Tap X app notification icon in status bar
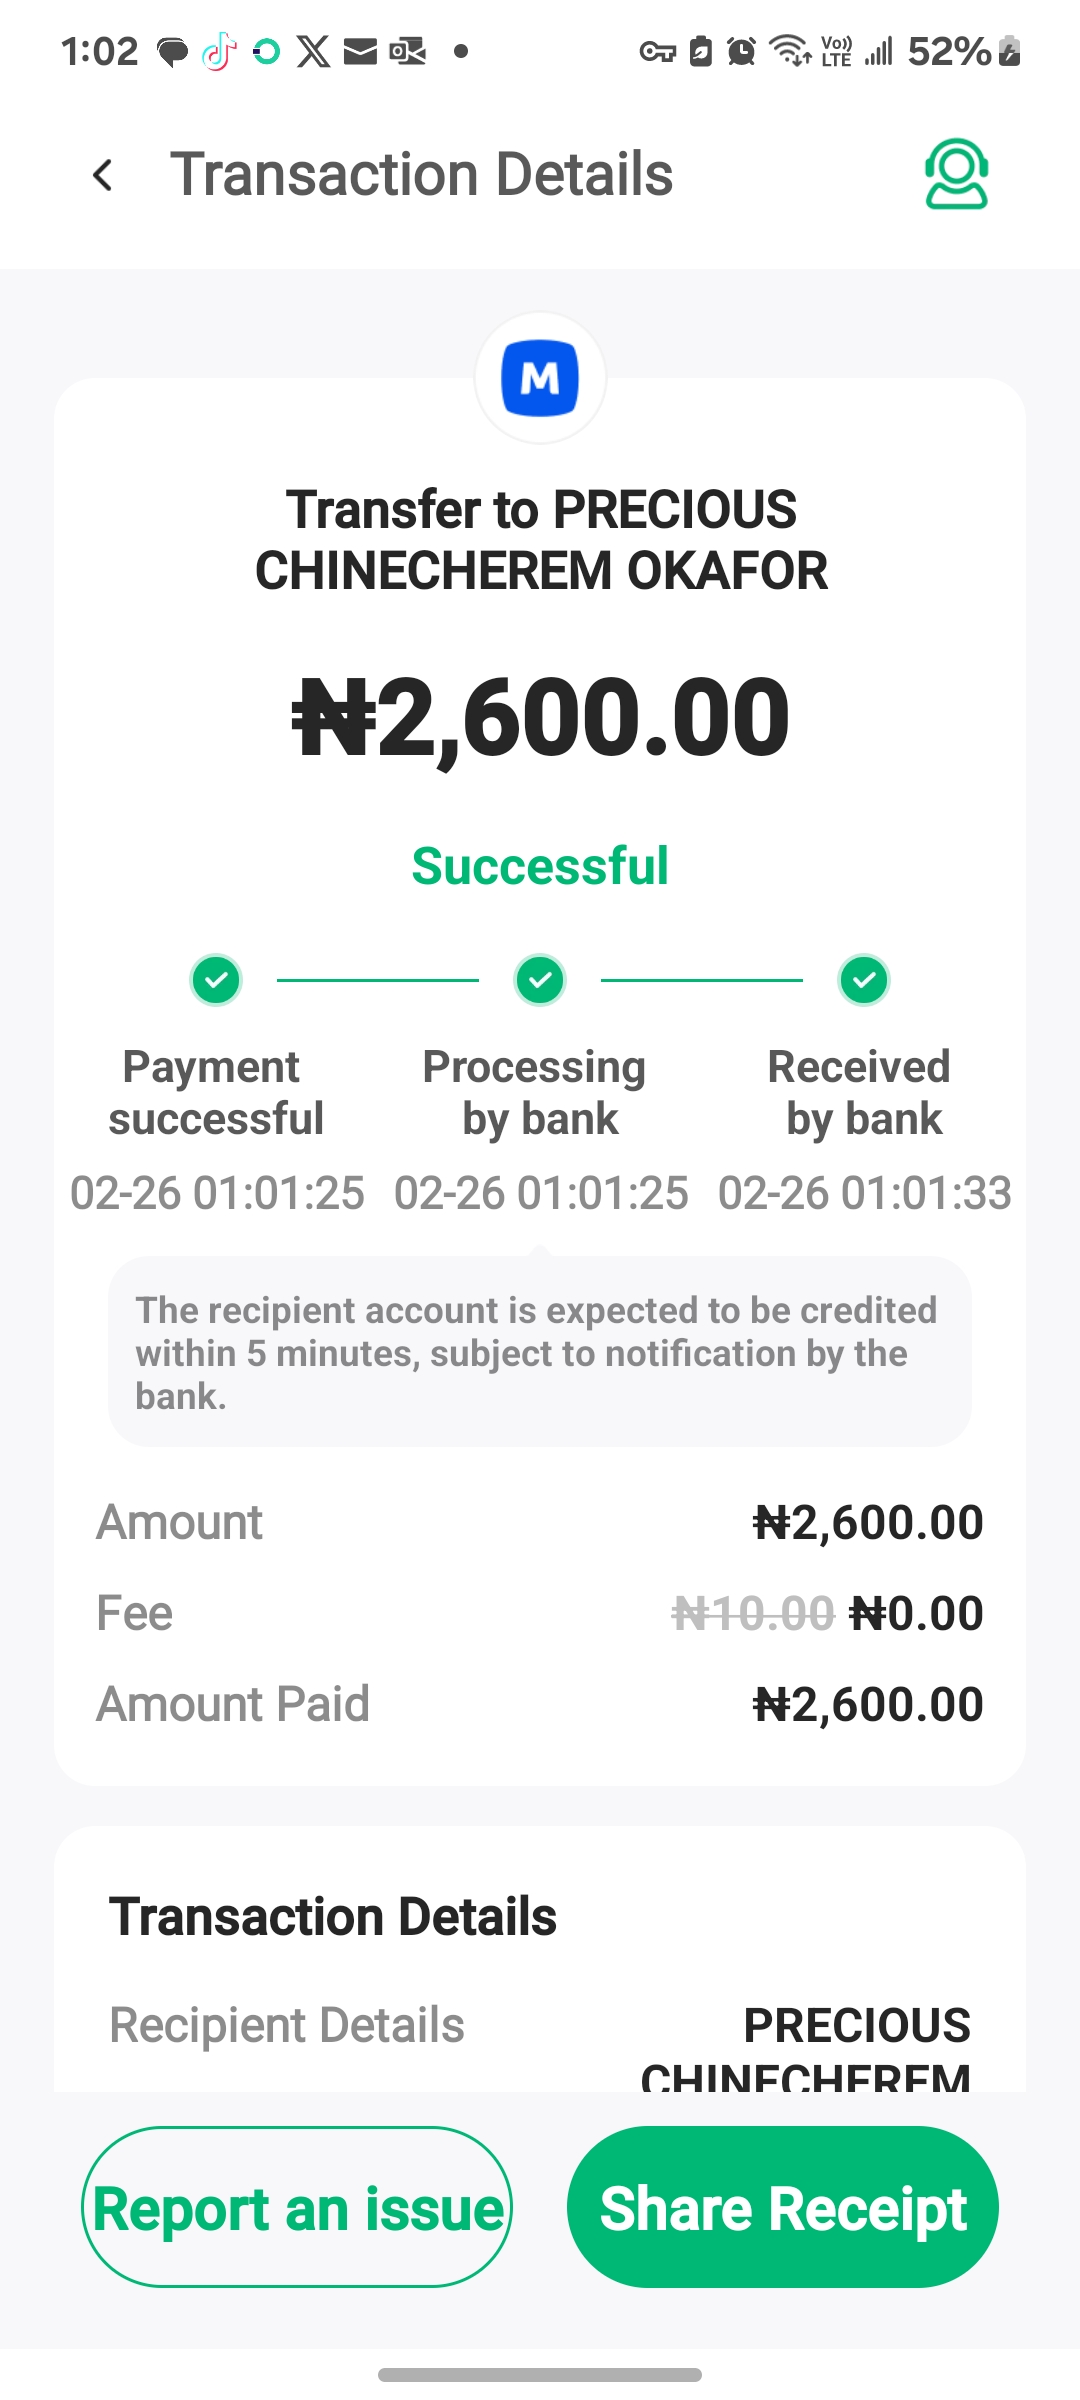This screenshot has width=1080, height=2400. coord(313,51)
